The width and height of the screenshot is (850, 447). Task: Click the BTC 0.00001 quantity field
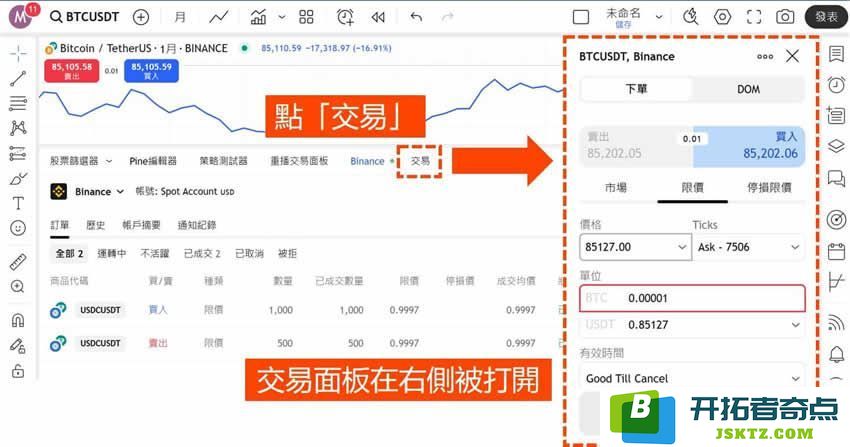pyautogui.click(x=692, y=298)
